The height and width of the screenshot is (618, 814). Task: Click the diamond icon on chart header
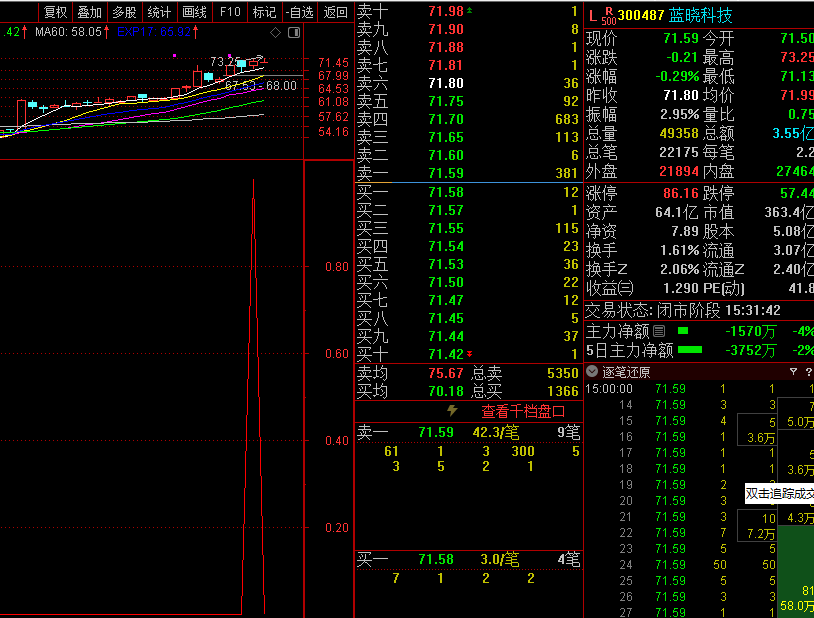click(275, 32)
